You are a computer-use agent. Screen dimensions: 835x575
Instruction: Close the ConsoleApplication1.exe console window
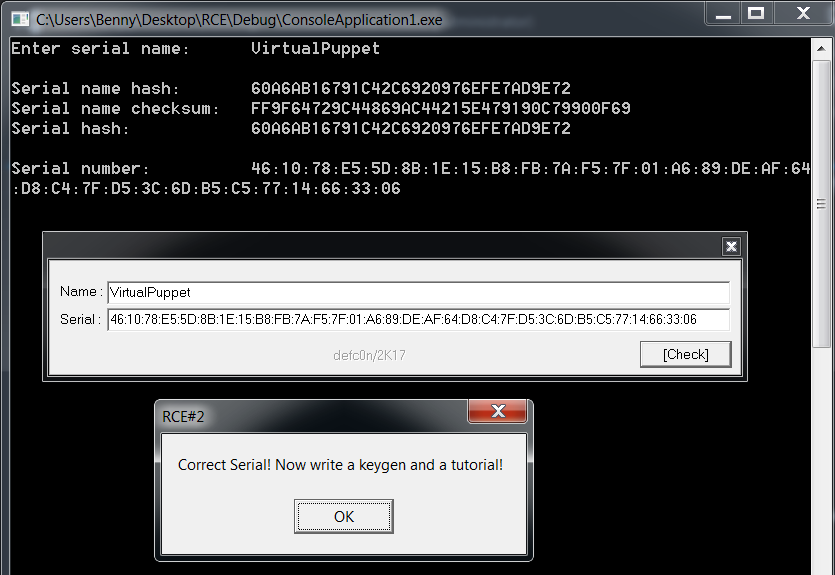803,13
